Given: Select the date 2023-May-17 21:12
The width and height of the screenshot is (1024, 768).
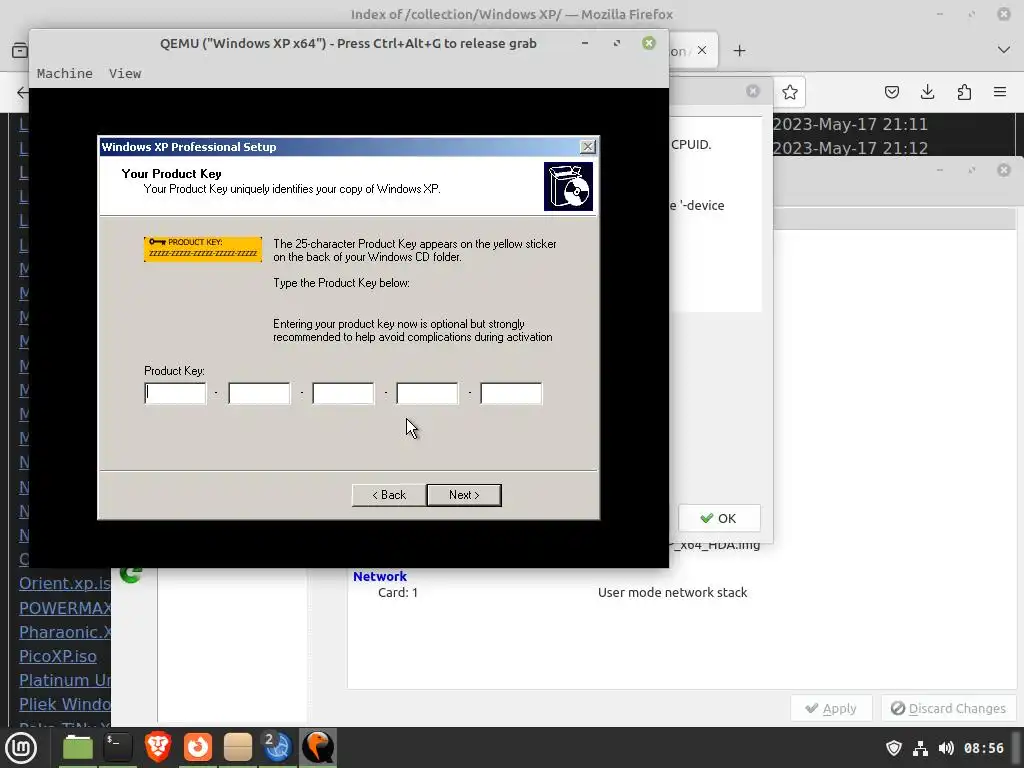Looking at the screenshot, I should point(850,148).
